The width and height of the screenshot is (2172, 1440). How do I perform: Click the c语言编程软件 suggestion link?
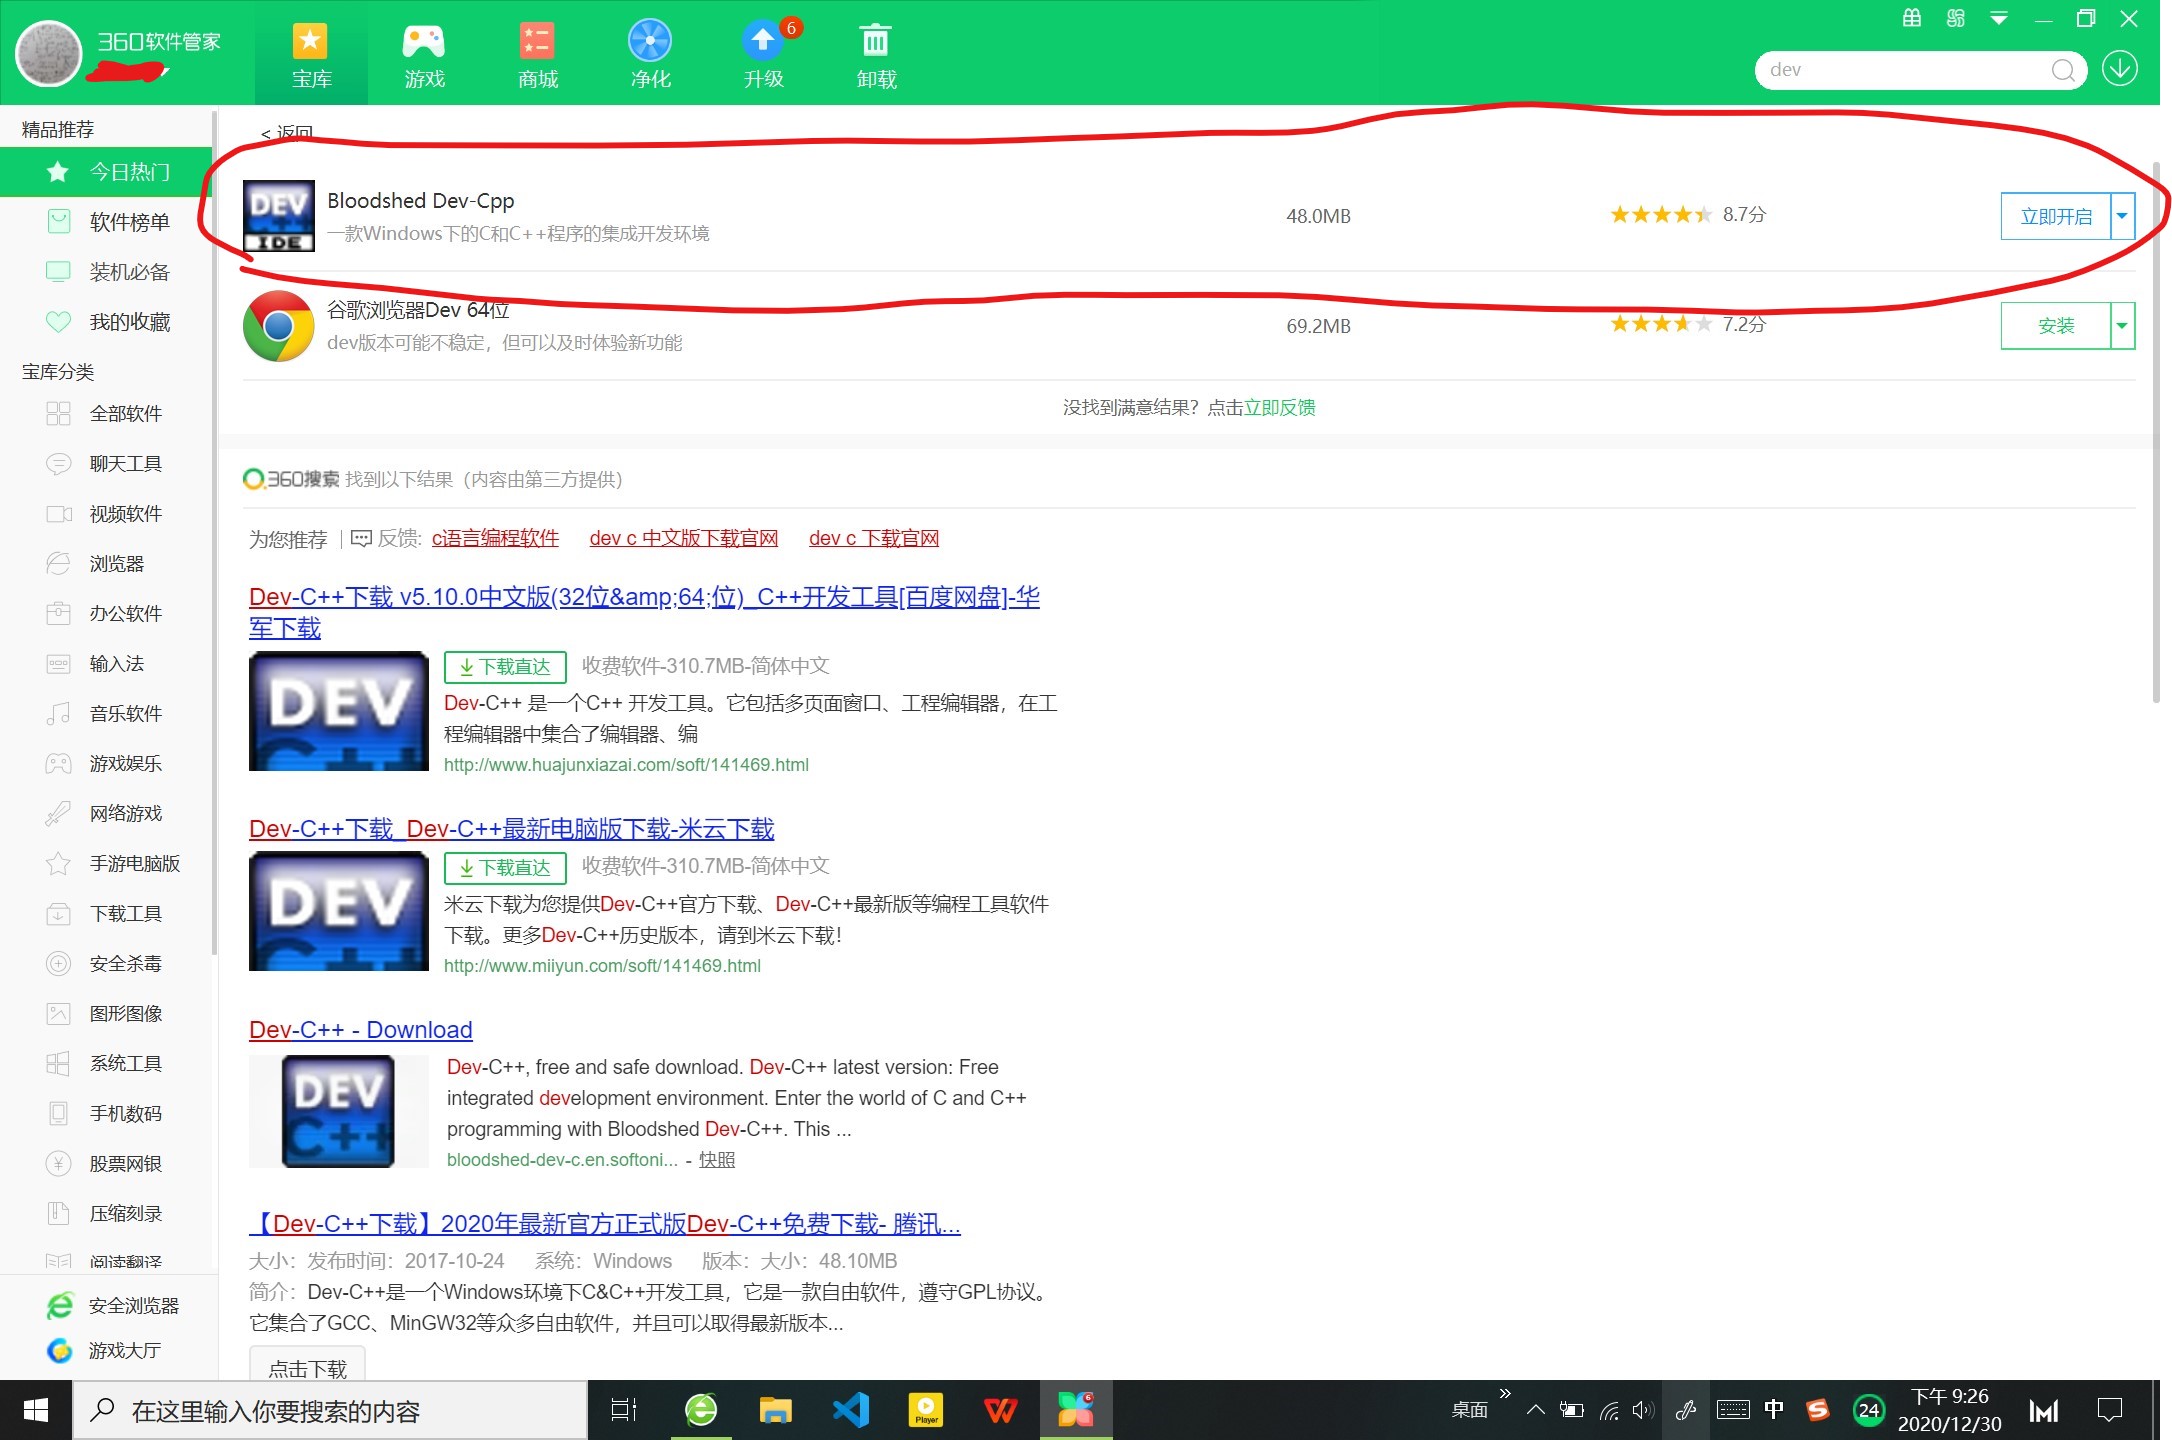click(x=495, y=538)
